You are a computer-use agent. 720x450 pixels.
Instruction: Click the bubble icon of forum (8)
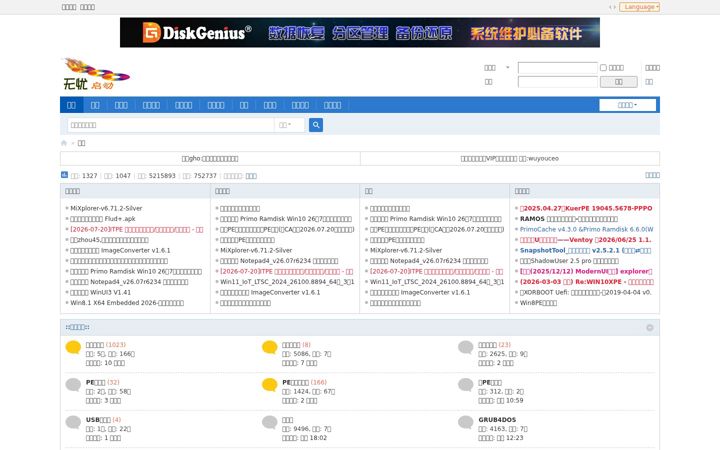270,348
